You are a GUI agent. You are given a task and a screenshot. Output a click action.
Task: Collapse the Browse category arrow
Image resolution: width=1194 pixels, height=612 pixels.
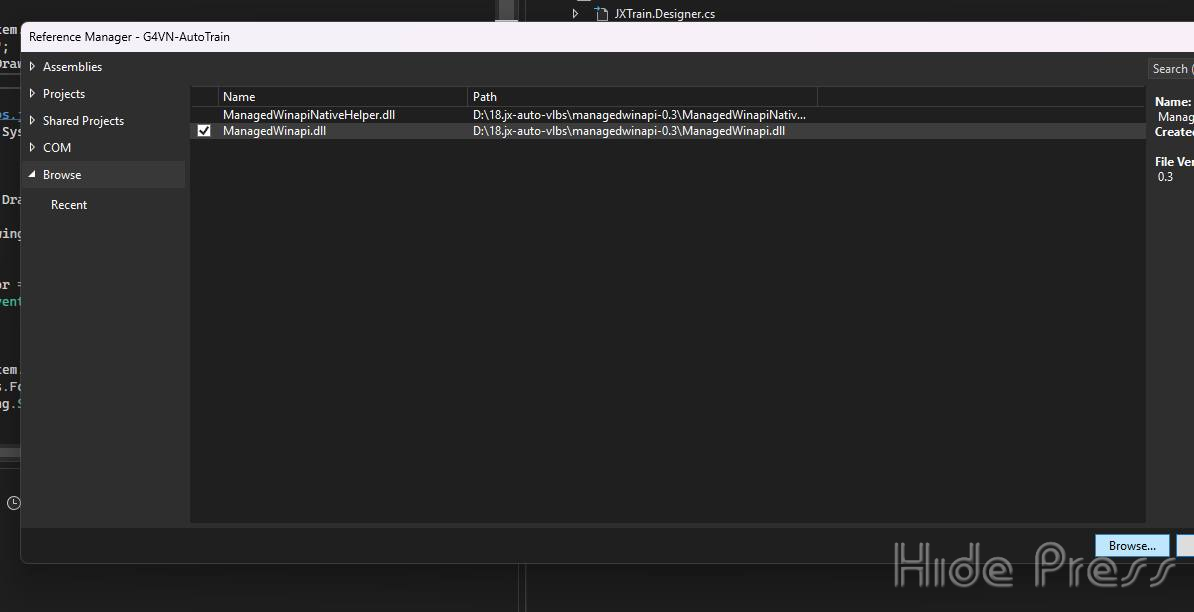click(32, 175)
